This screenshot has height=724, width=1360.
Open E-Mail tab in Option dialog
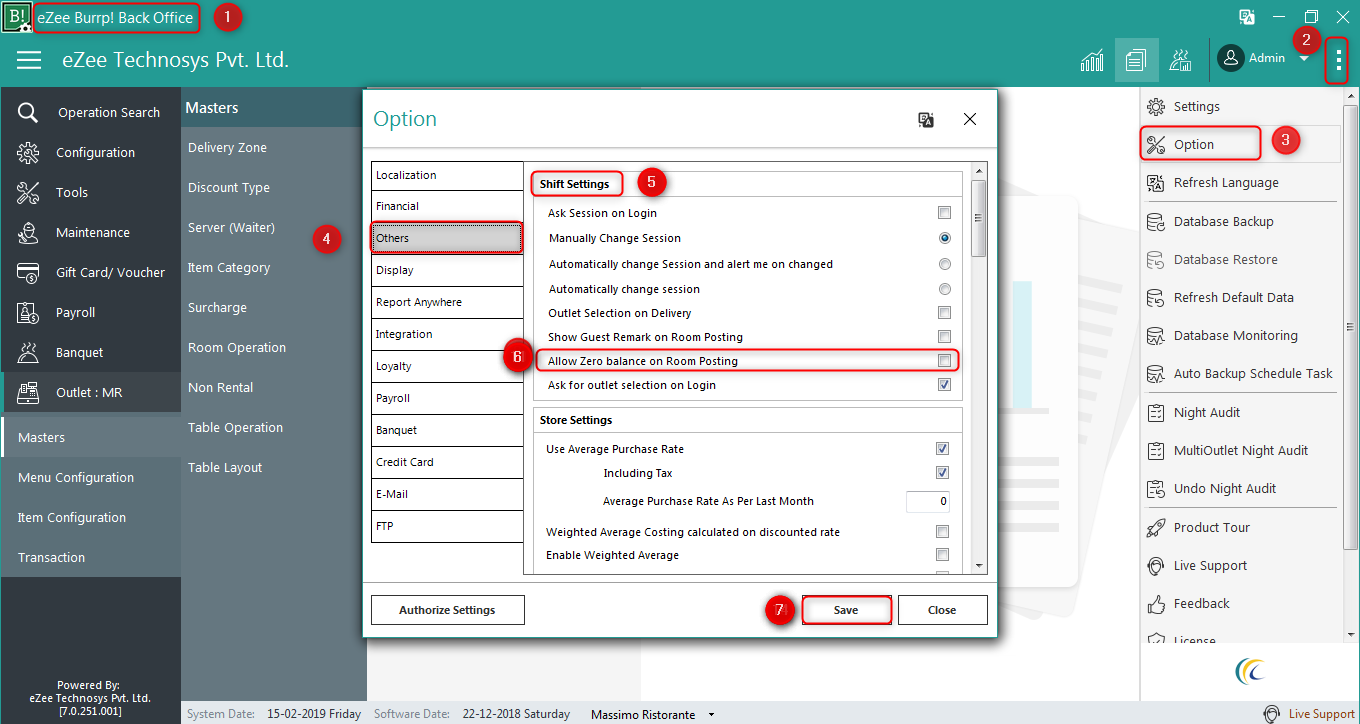click(x=447, y=494)
